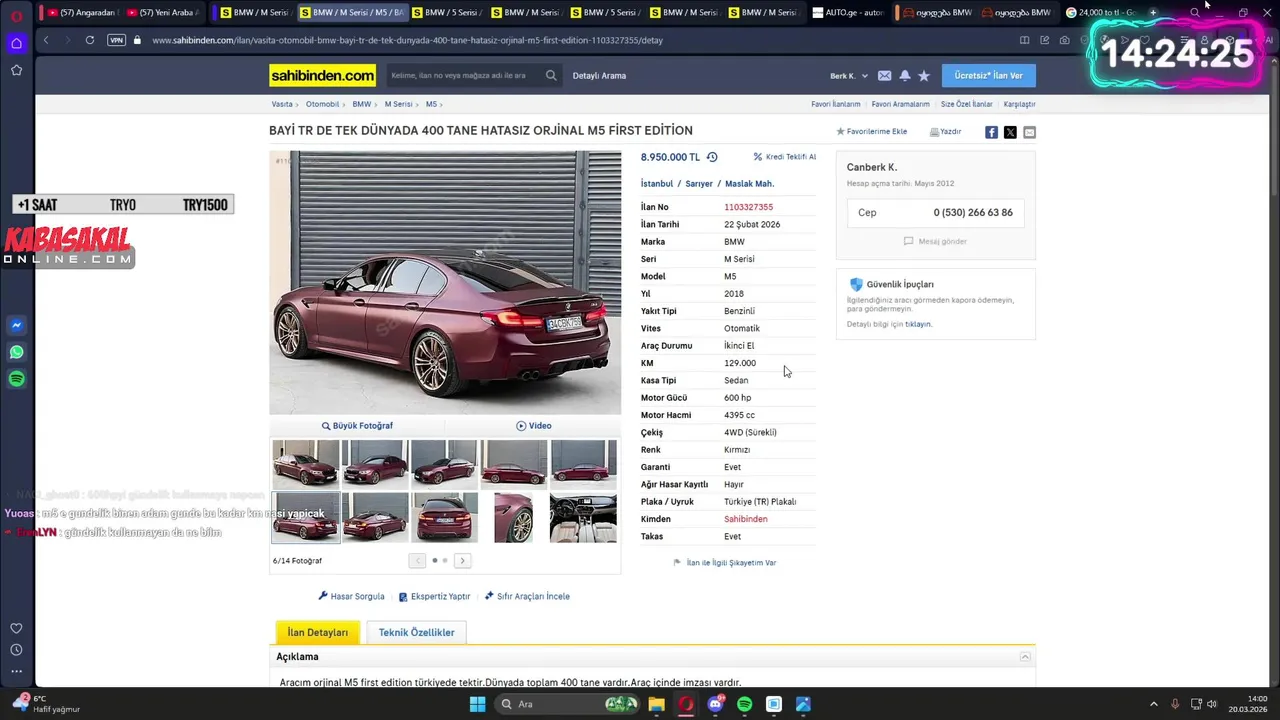1280x720 pixels.
Task: Open the heart icon in Opera sidebar
Action: tap(16, 628)
